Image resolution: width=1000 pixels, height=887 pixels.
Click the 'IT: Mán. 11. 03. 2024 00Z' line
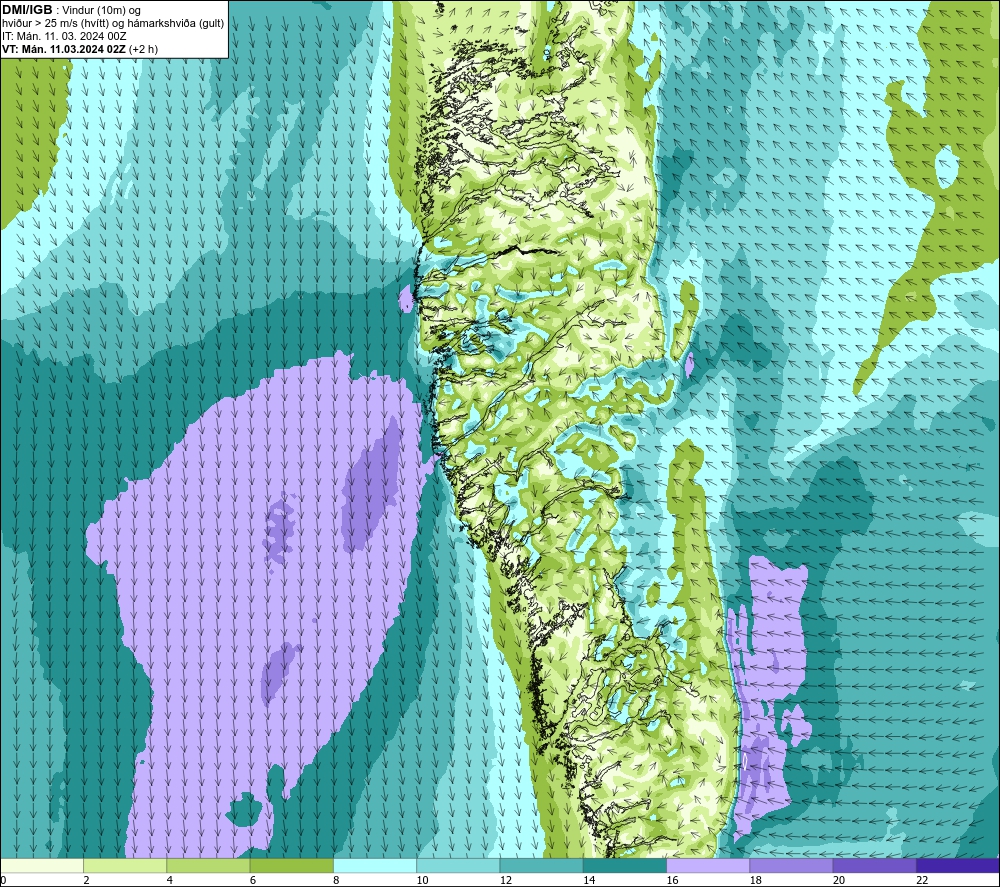tap(64, 36)
